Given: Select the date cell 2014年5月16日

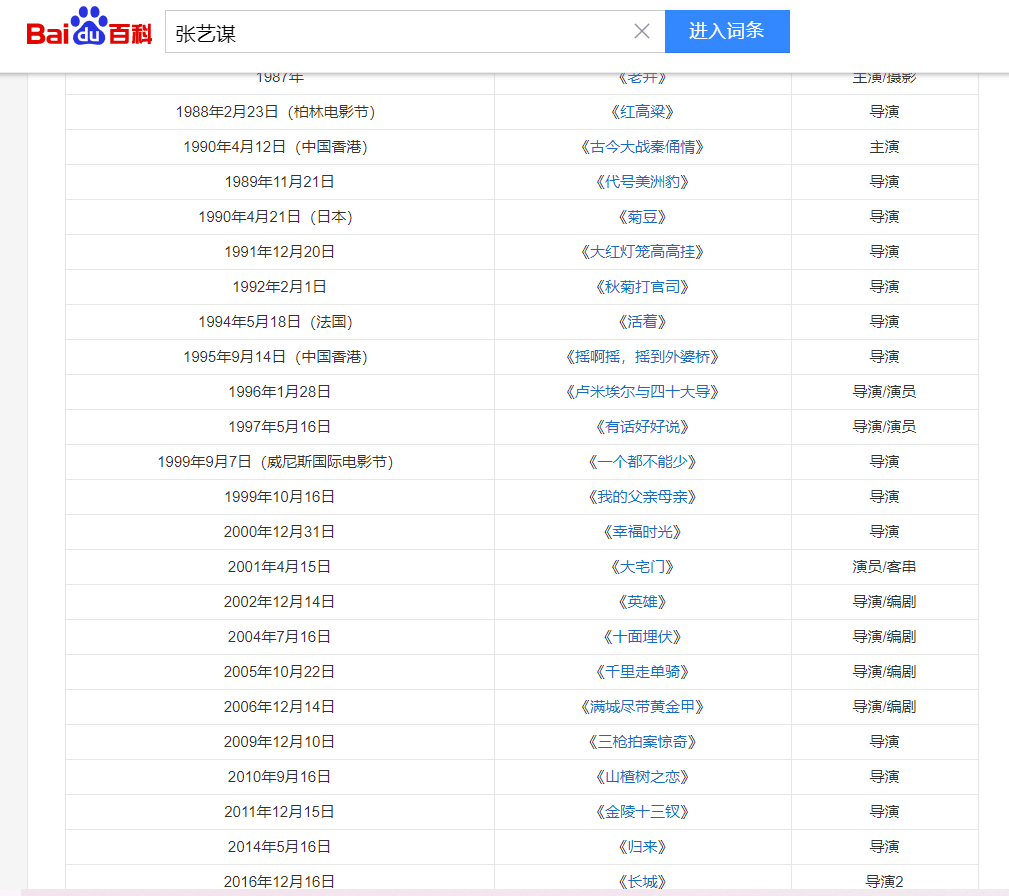Looking at the screenshot, I should pyautogui.click(x=279, y=846).
